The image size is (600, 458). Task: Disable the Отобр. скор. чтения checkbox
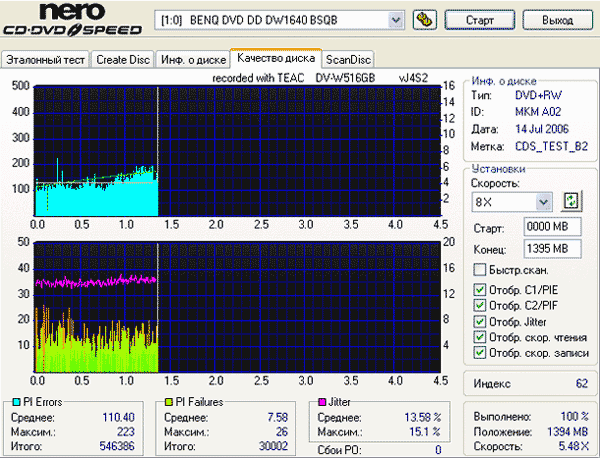click(480, 337)
